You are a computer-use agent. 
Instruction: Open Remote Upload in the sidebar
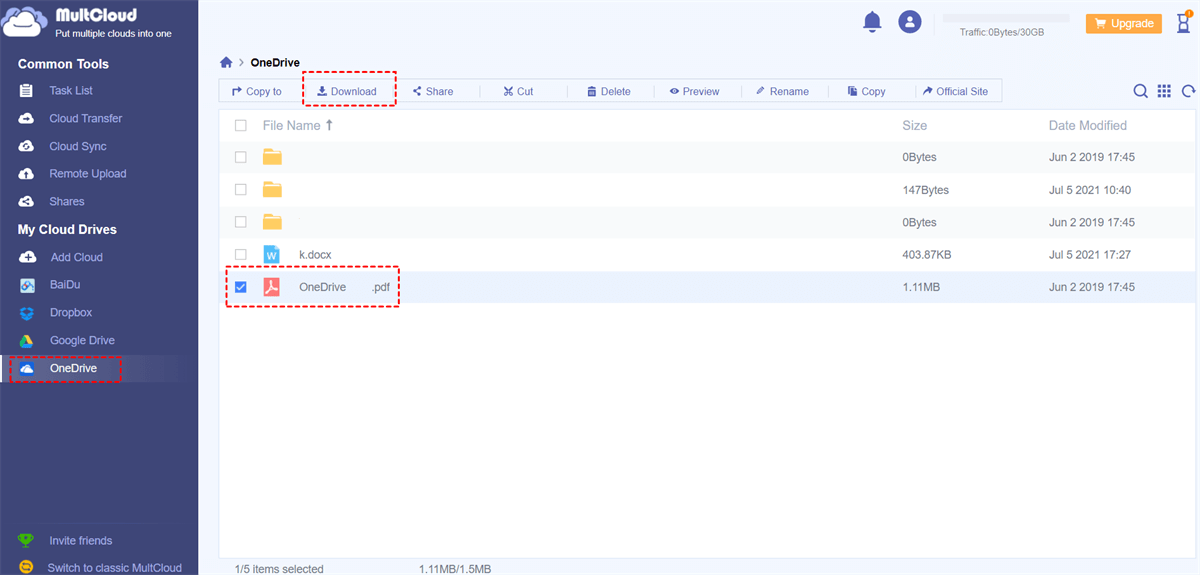coord(88,173)
